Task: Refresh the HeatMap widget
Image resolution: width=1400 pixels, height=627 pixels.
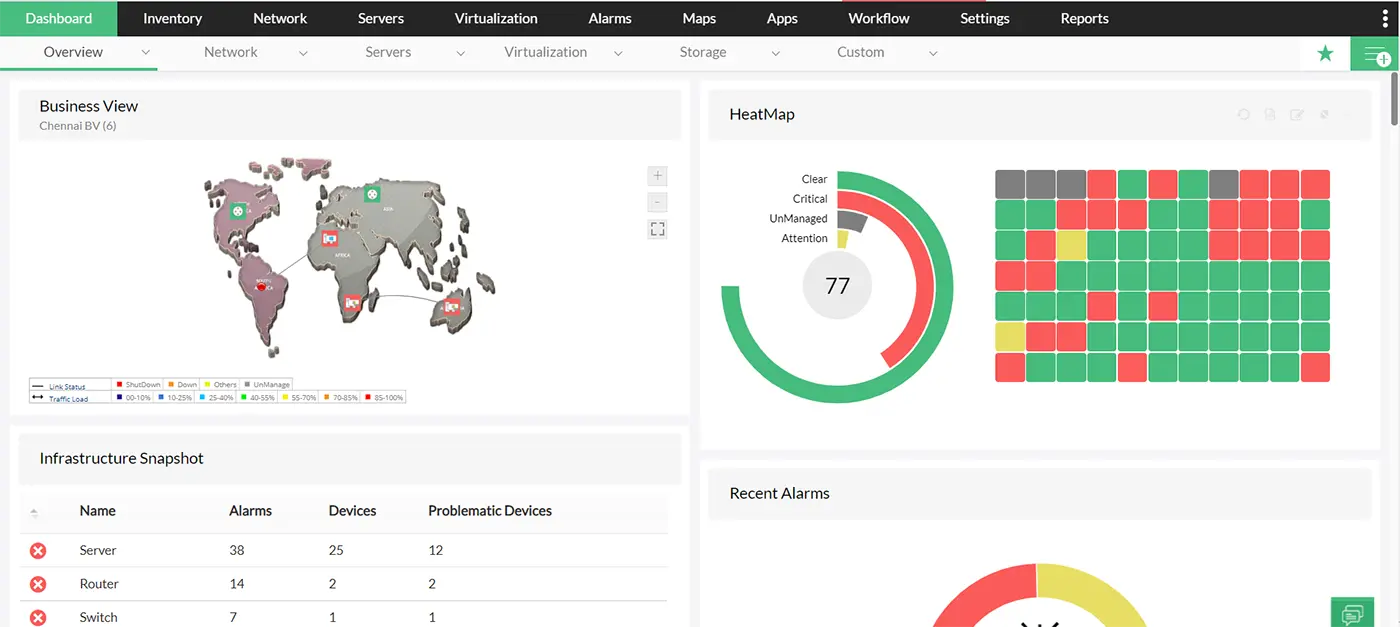Action: point(1243,114)
